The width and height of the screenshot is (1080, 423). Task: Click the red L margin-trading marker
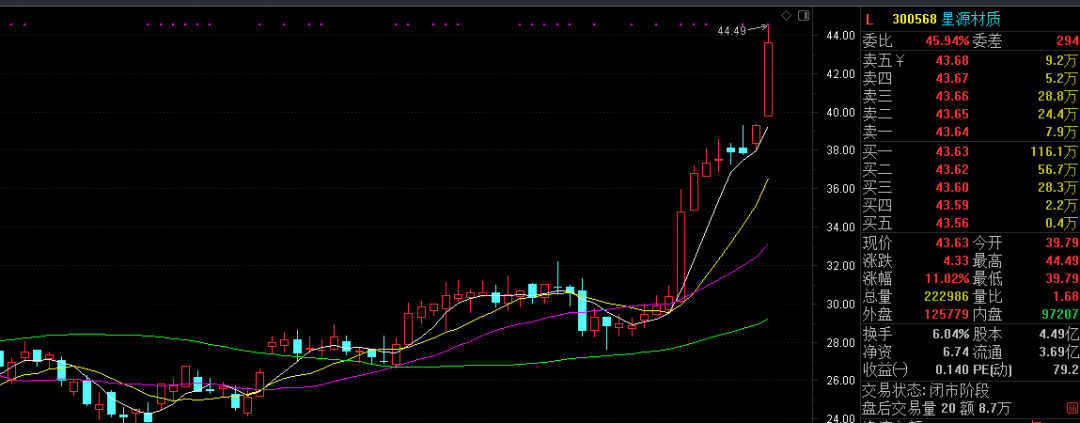pos(869,19)
